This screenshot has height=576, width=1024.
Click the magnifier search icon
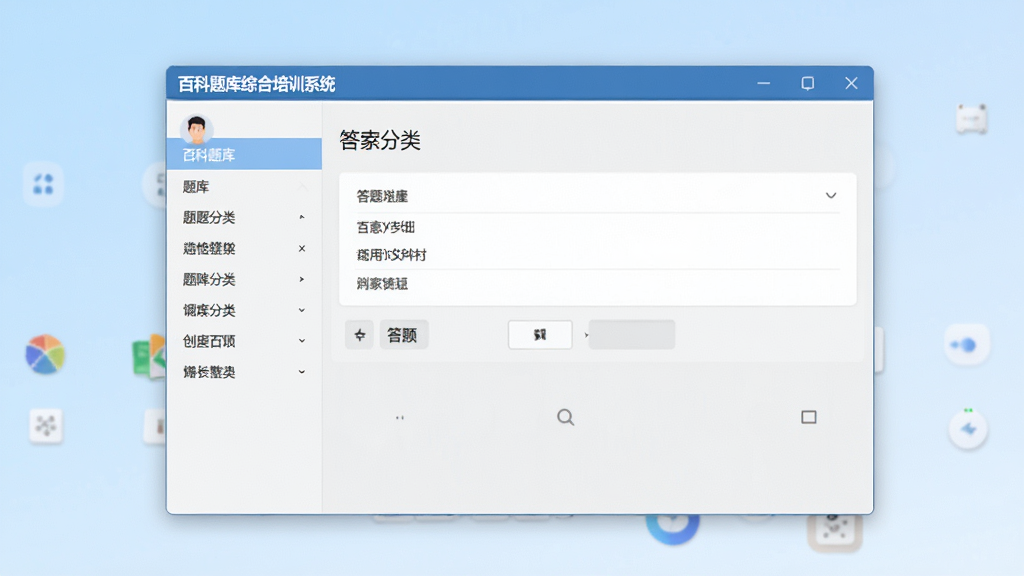(x=566, y=417)
